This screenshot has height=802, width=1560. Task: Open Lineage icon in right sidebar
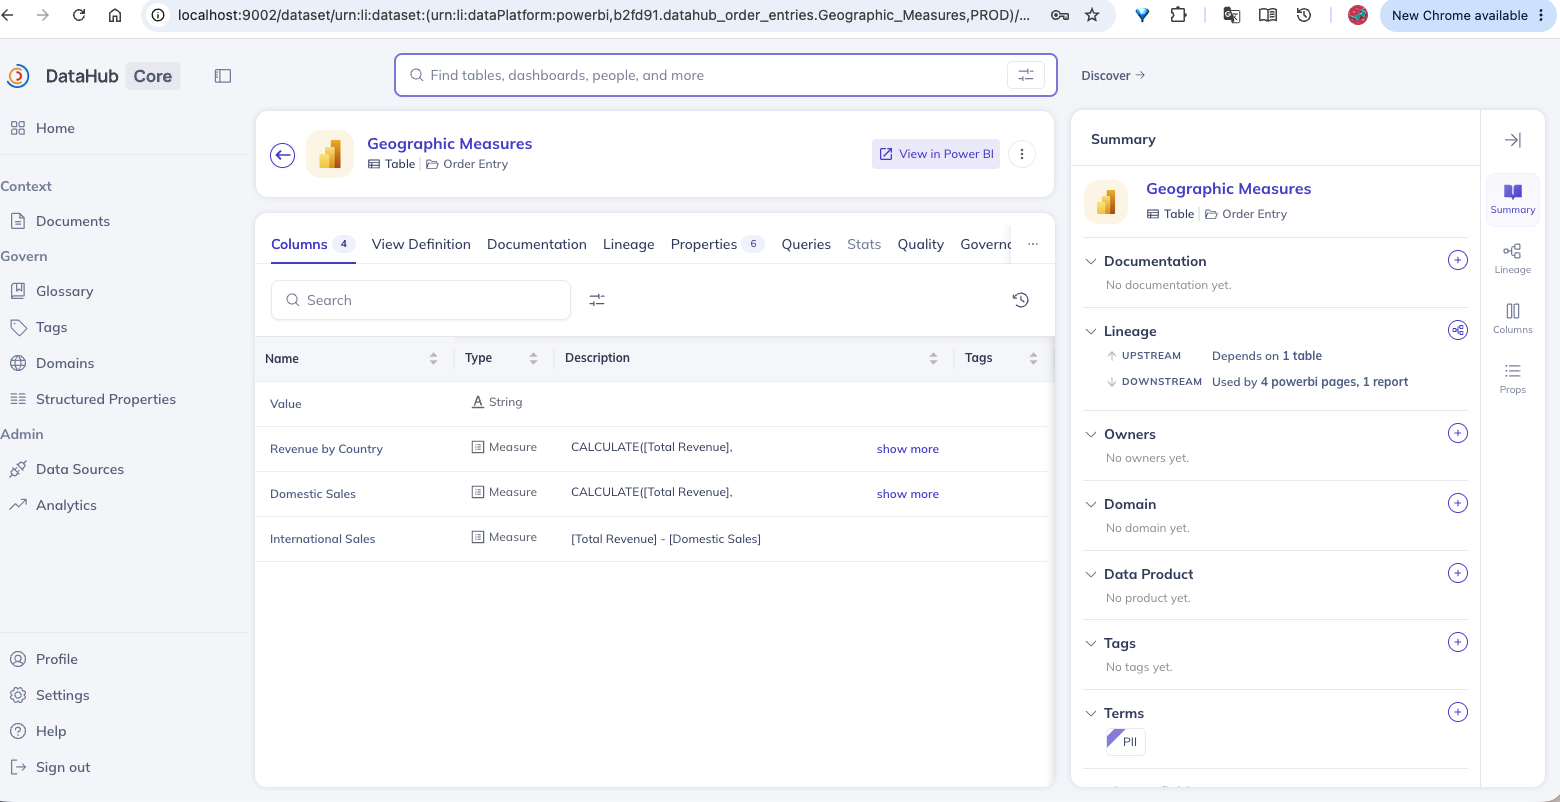click(x=1513, y=258)
